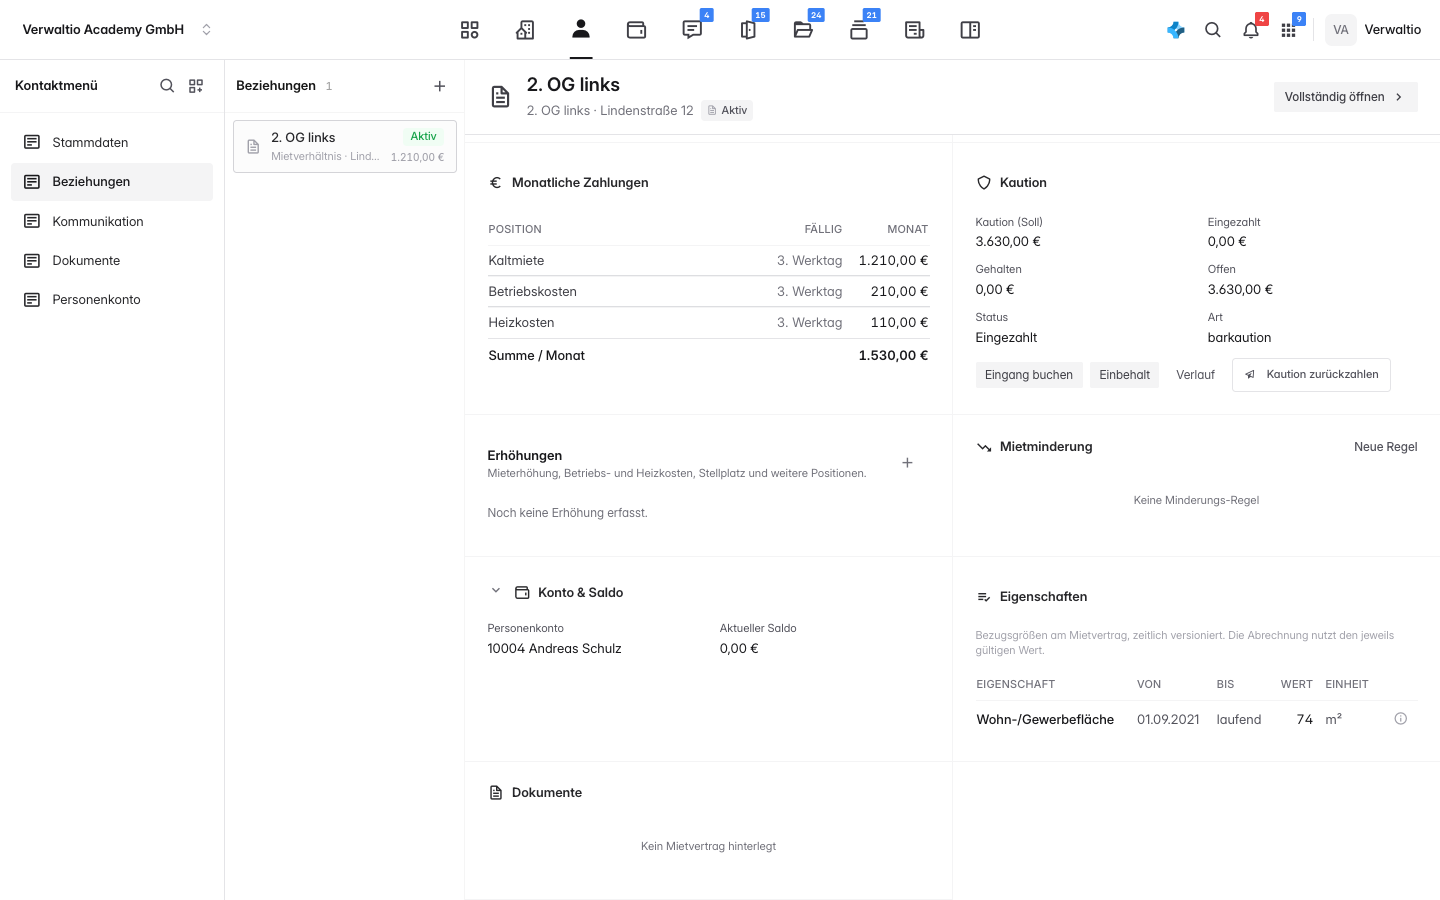Viewport: 1440px width, 900px height.
Task: Create a Neue Regel for Mietminderung
Action: pos(1385,447)
